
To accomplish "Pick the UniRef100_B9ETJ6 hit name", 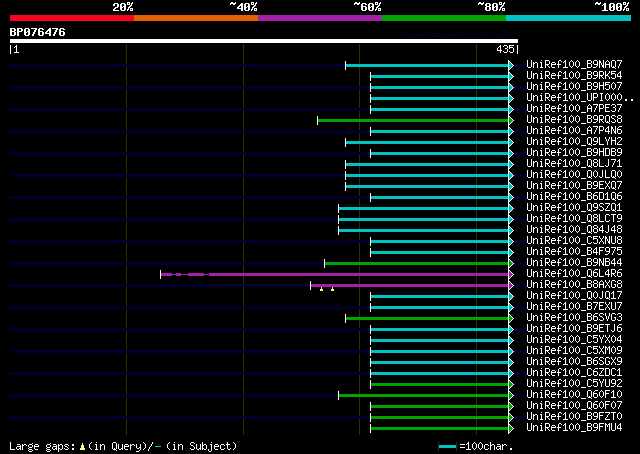I will pos(574,329).
